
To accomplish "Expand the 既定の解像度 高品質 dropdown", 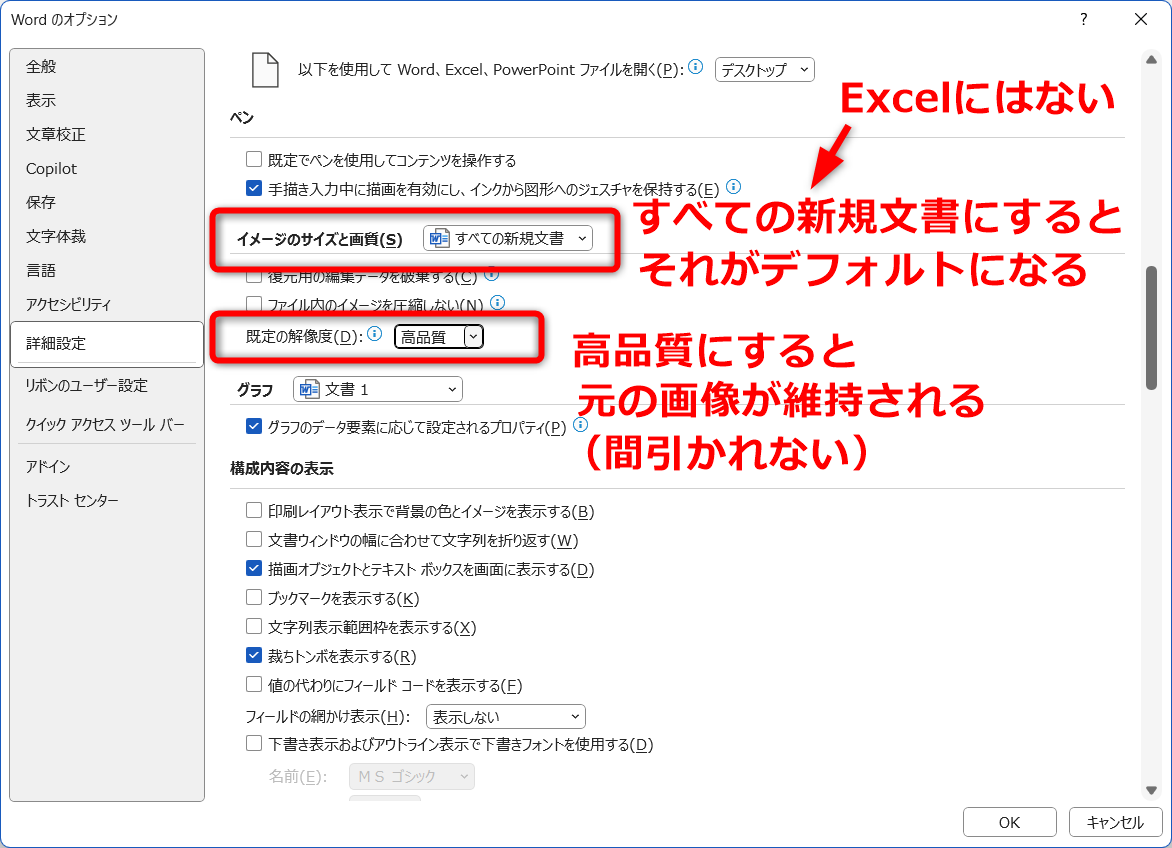I will (x=474, y=337).
